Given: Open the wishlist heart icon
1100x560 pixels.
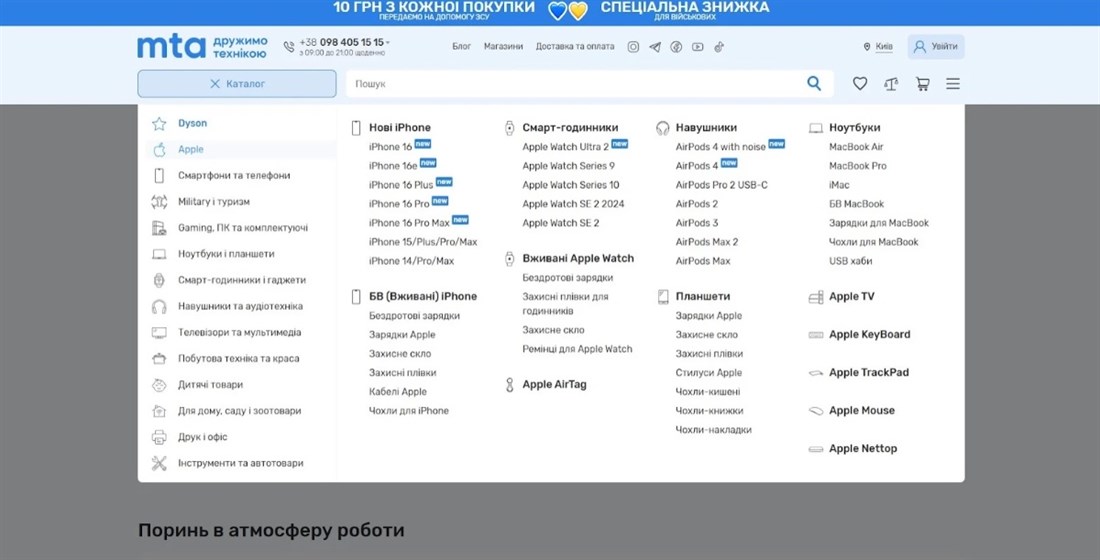Looking at the screenshot, I should [x=860, y=84].
